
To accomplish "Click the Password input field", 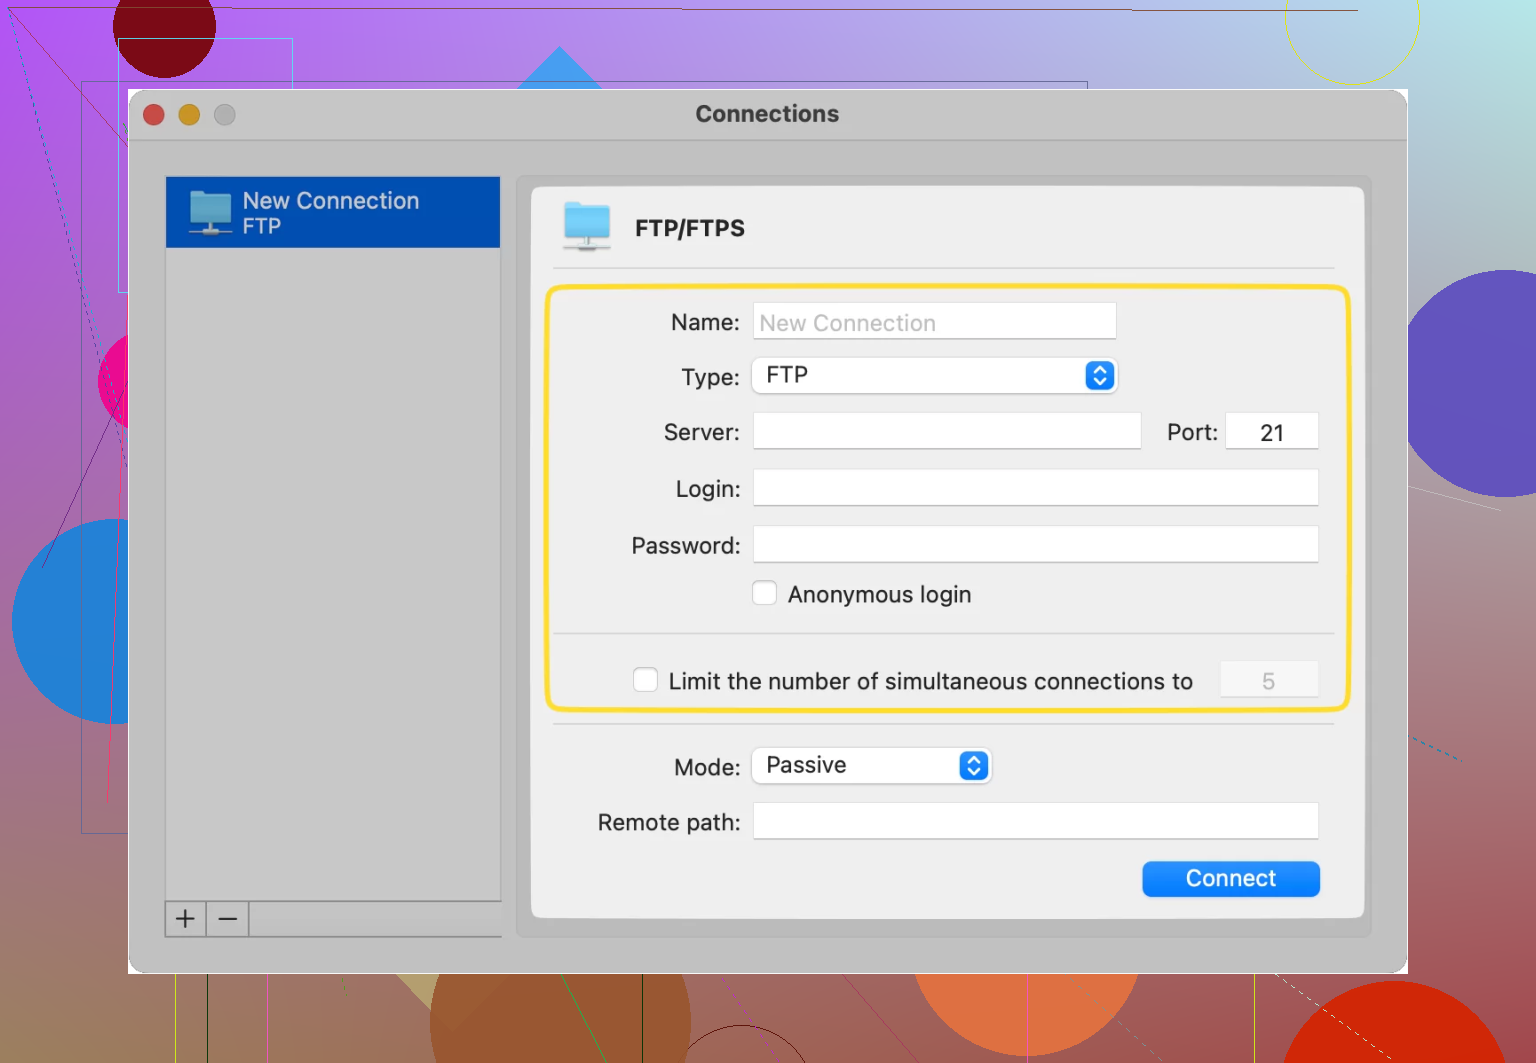I will point(1035,544).
